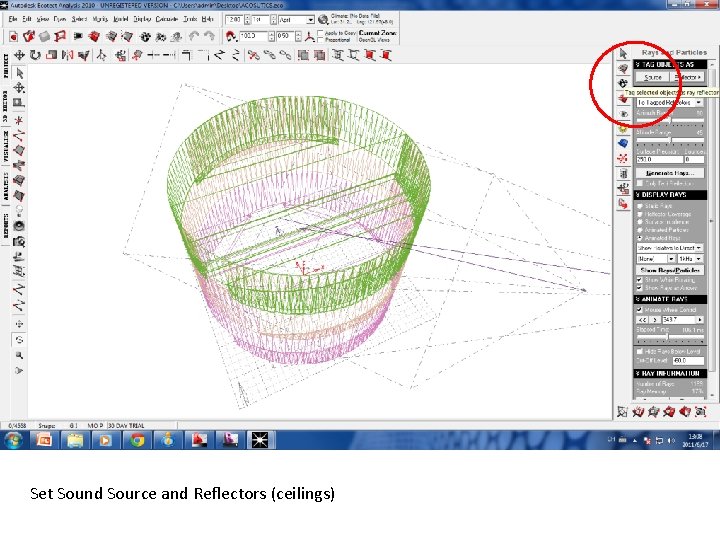Toggle Apply to Copy checkbox
720x540 pixels.
click(x=321, y=33)
